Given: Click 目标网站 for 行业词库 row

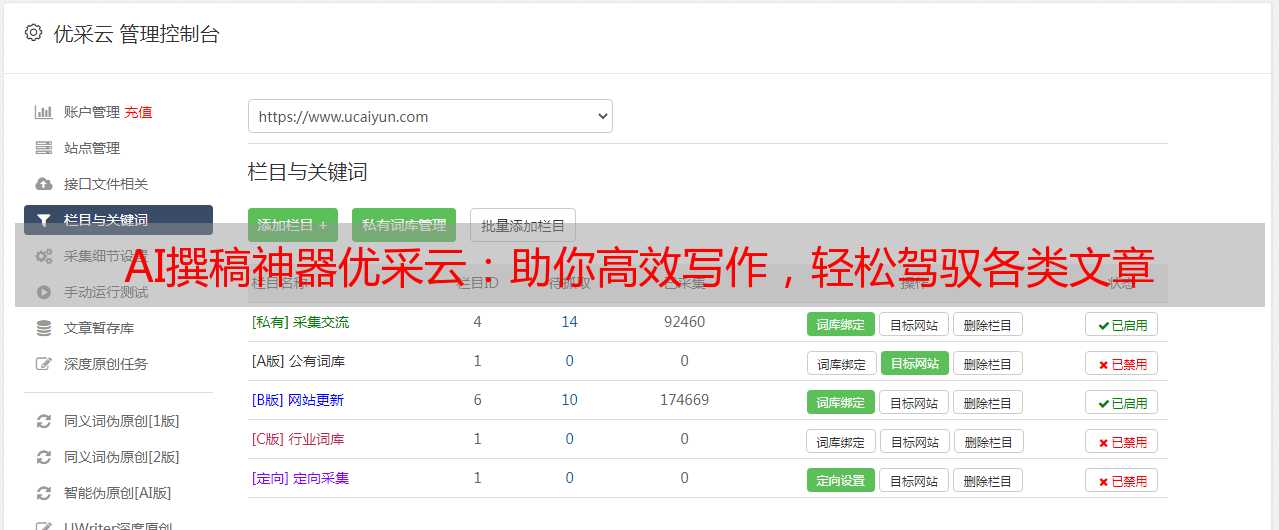Looking at the screenshot, I should [x=916, y=441].
